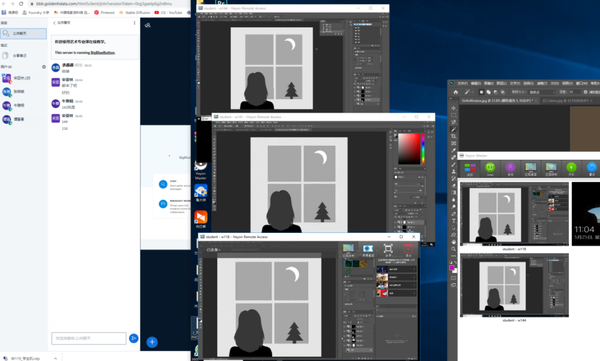Open the first menu in Photoshop menu bar
Image resolution: width=600 pixels, height=361 pixels.
pyautogui.click(x=463, y=83)
